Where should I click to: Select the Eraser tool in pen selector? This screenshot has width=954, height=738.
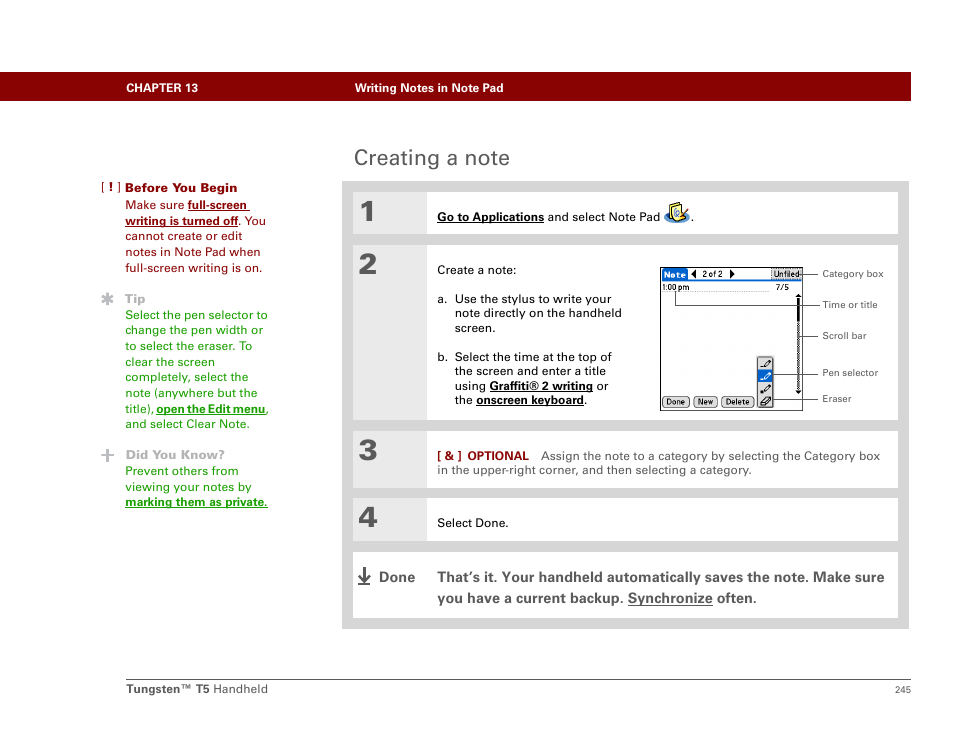coord(765,401)
